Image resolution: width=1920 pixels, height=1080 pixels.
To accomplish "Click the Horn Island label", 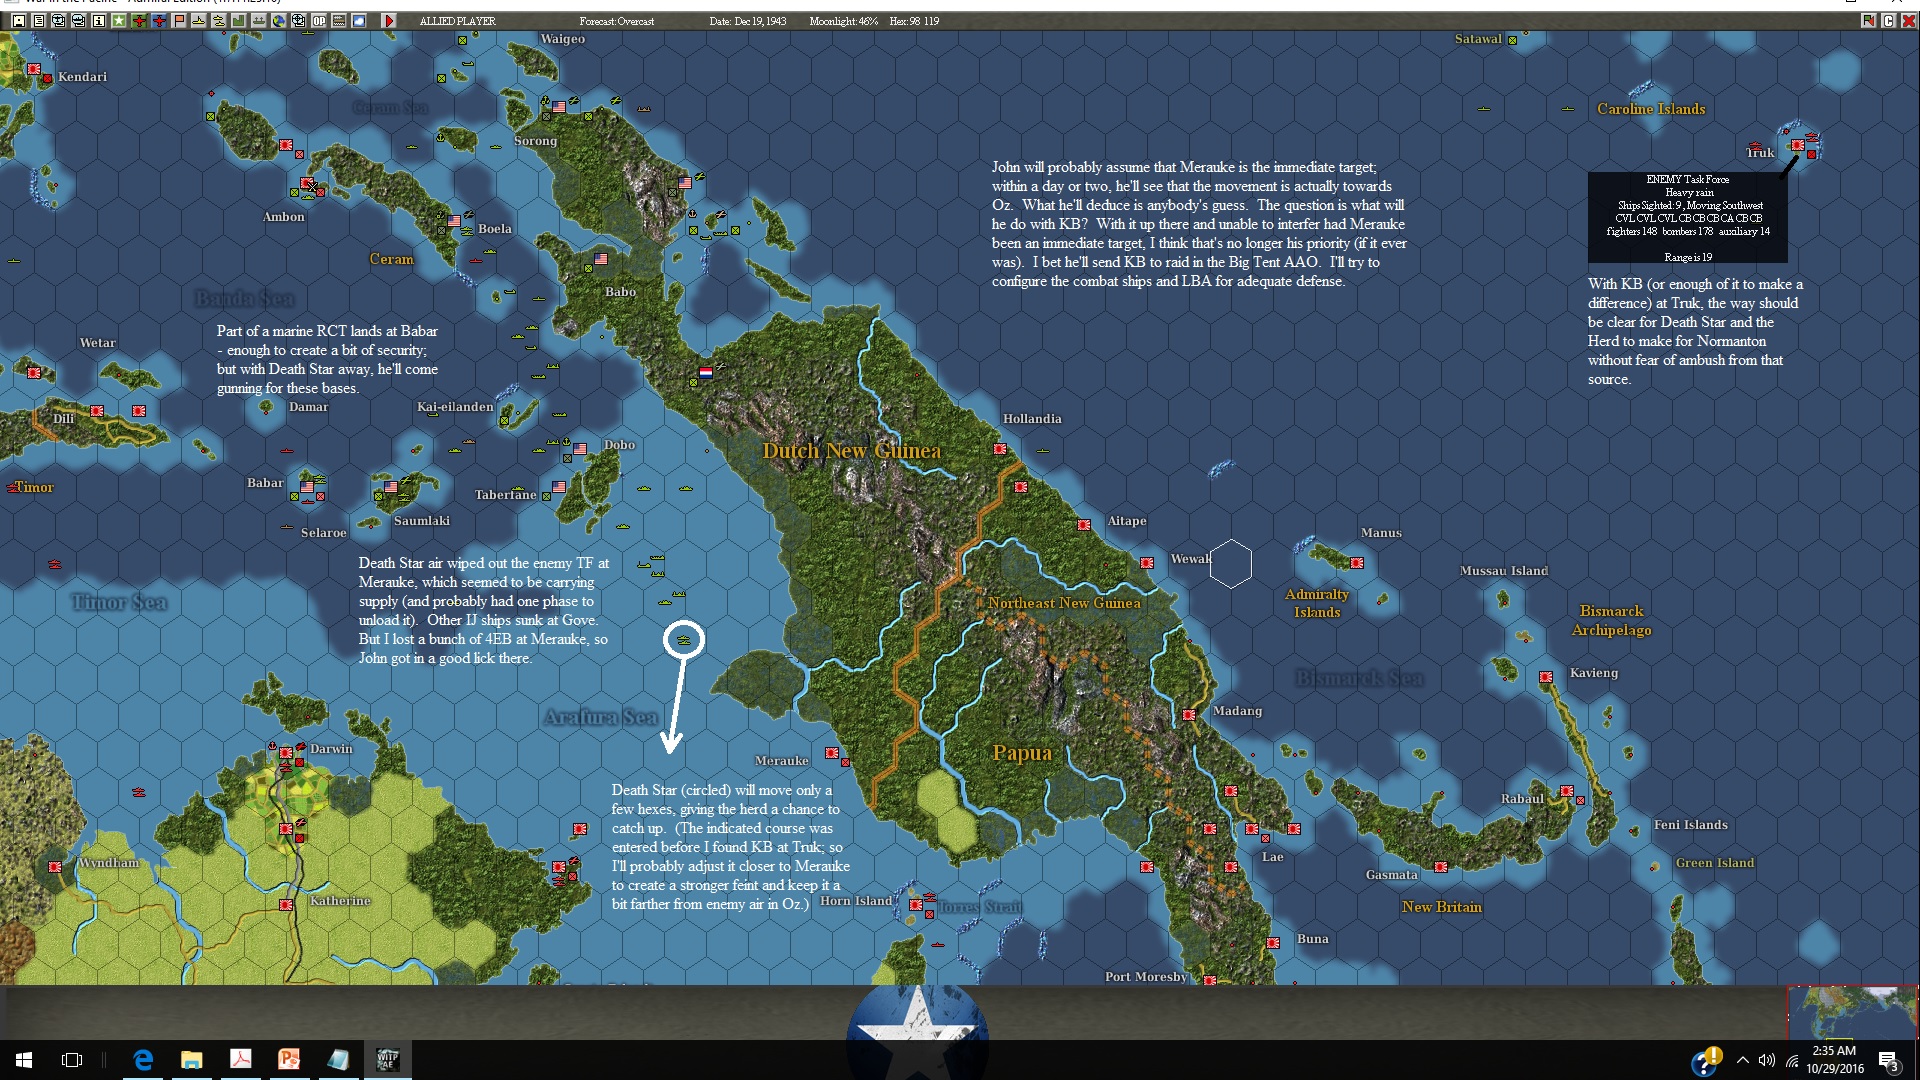I will [x=856, y=901].
